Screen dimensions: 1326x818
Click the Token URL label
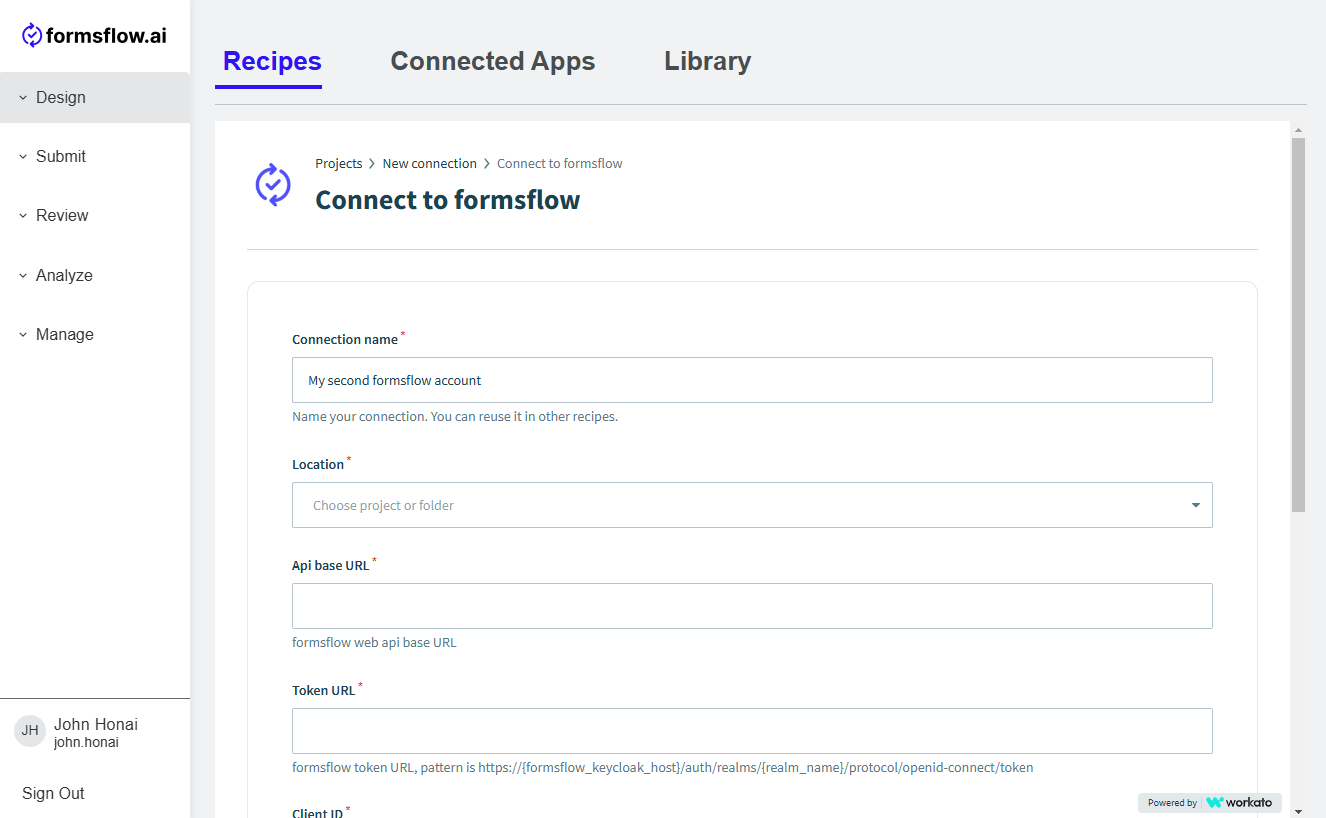click(x=324, y=690)
